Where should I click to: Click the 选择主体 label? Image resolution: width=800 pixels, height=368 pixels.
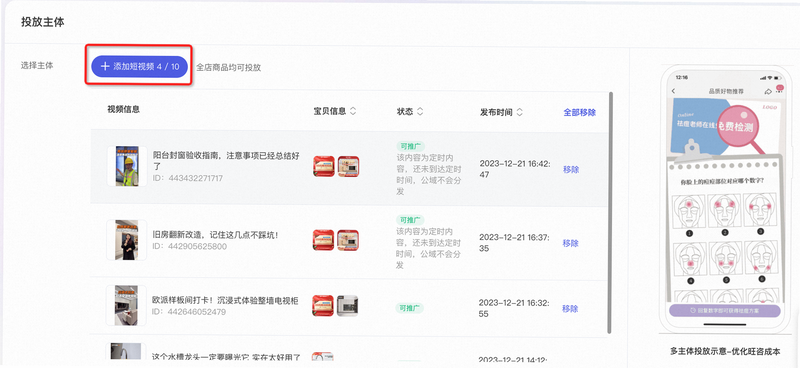click(x=37, y=65)
